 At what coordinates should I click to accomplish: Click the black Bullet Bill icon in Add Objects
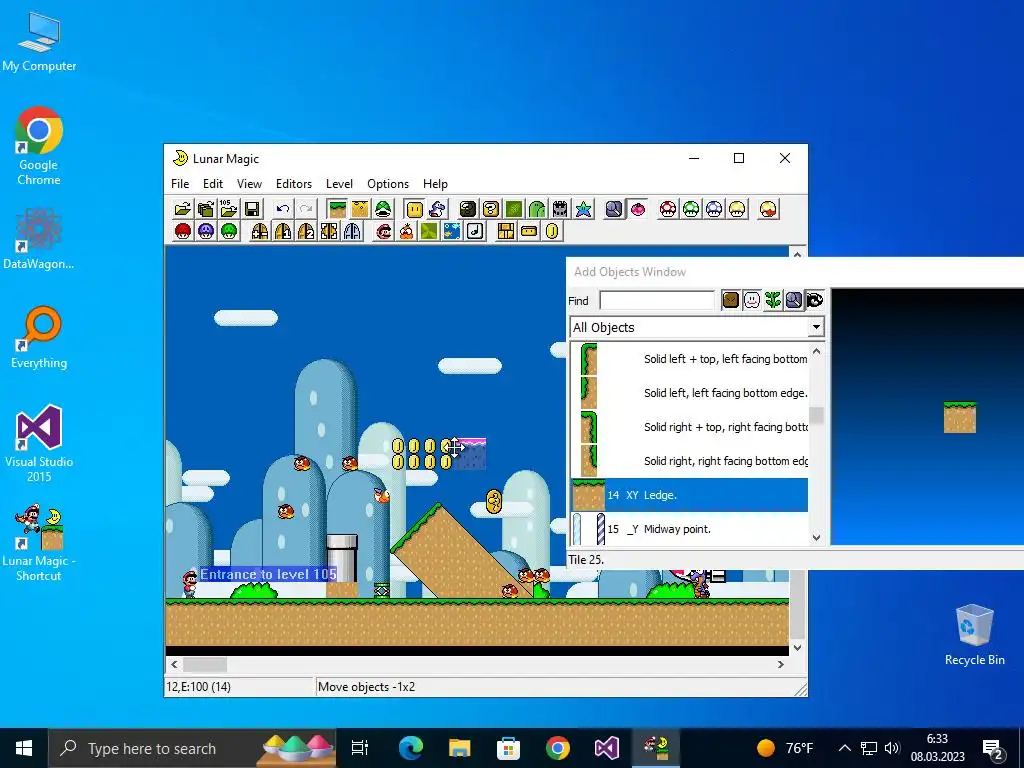pyautogui.click(x=814, y=300)
